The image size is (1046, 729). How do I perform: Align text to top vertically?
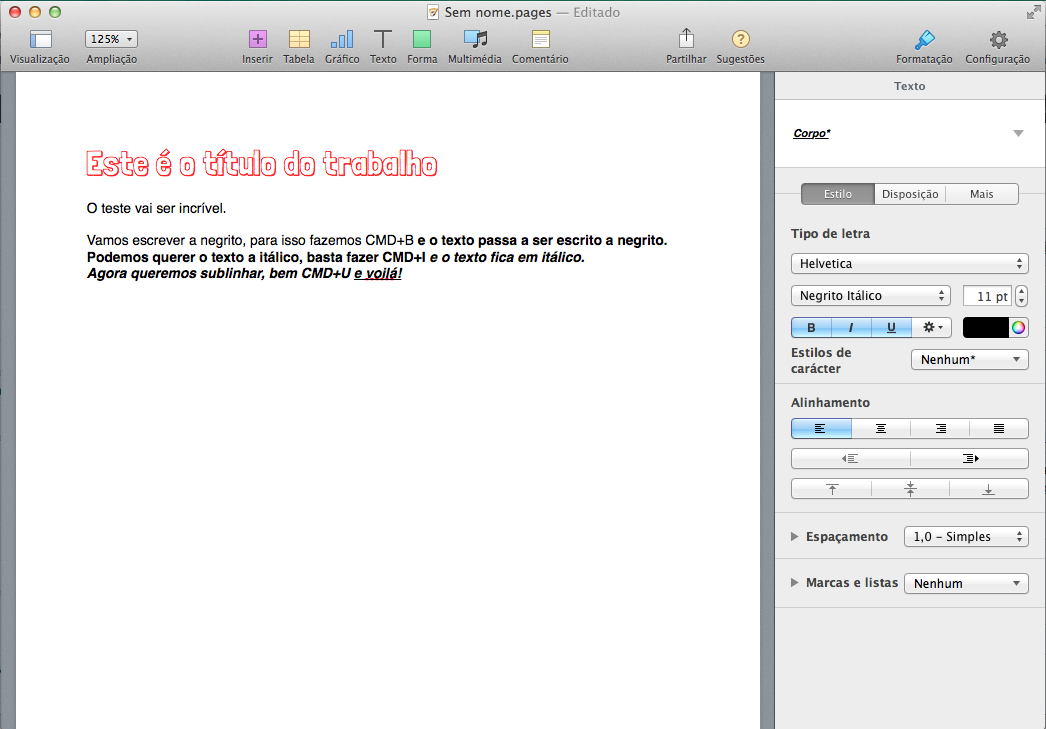(831, 489)
